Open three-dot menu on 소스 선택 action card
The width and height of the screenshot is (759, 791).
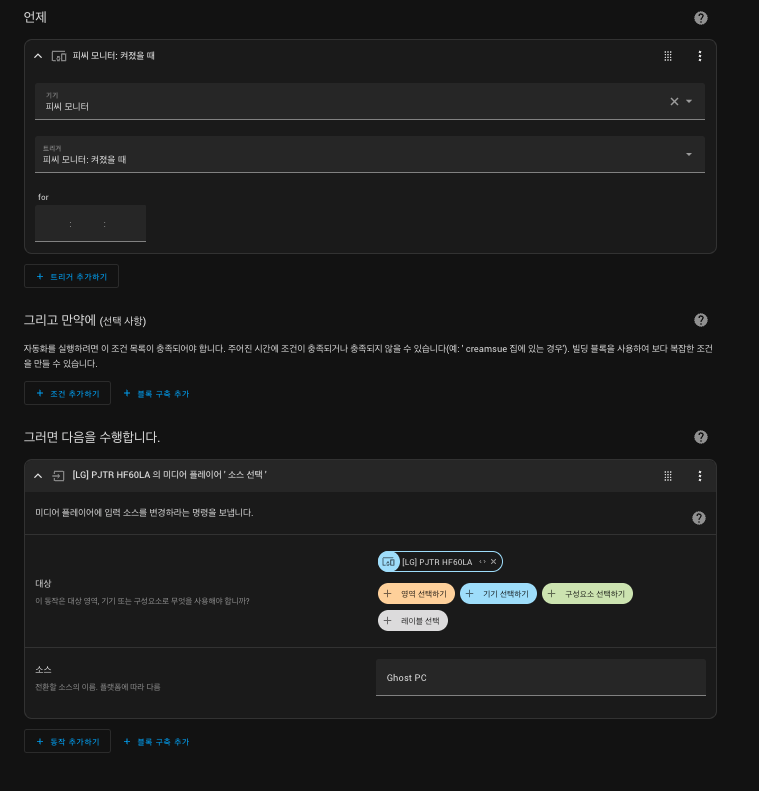(x=700, y=476)
